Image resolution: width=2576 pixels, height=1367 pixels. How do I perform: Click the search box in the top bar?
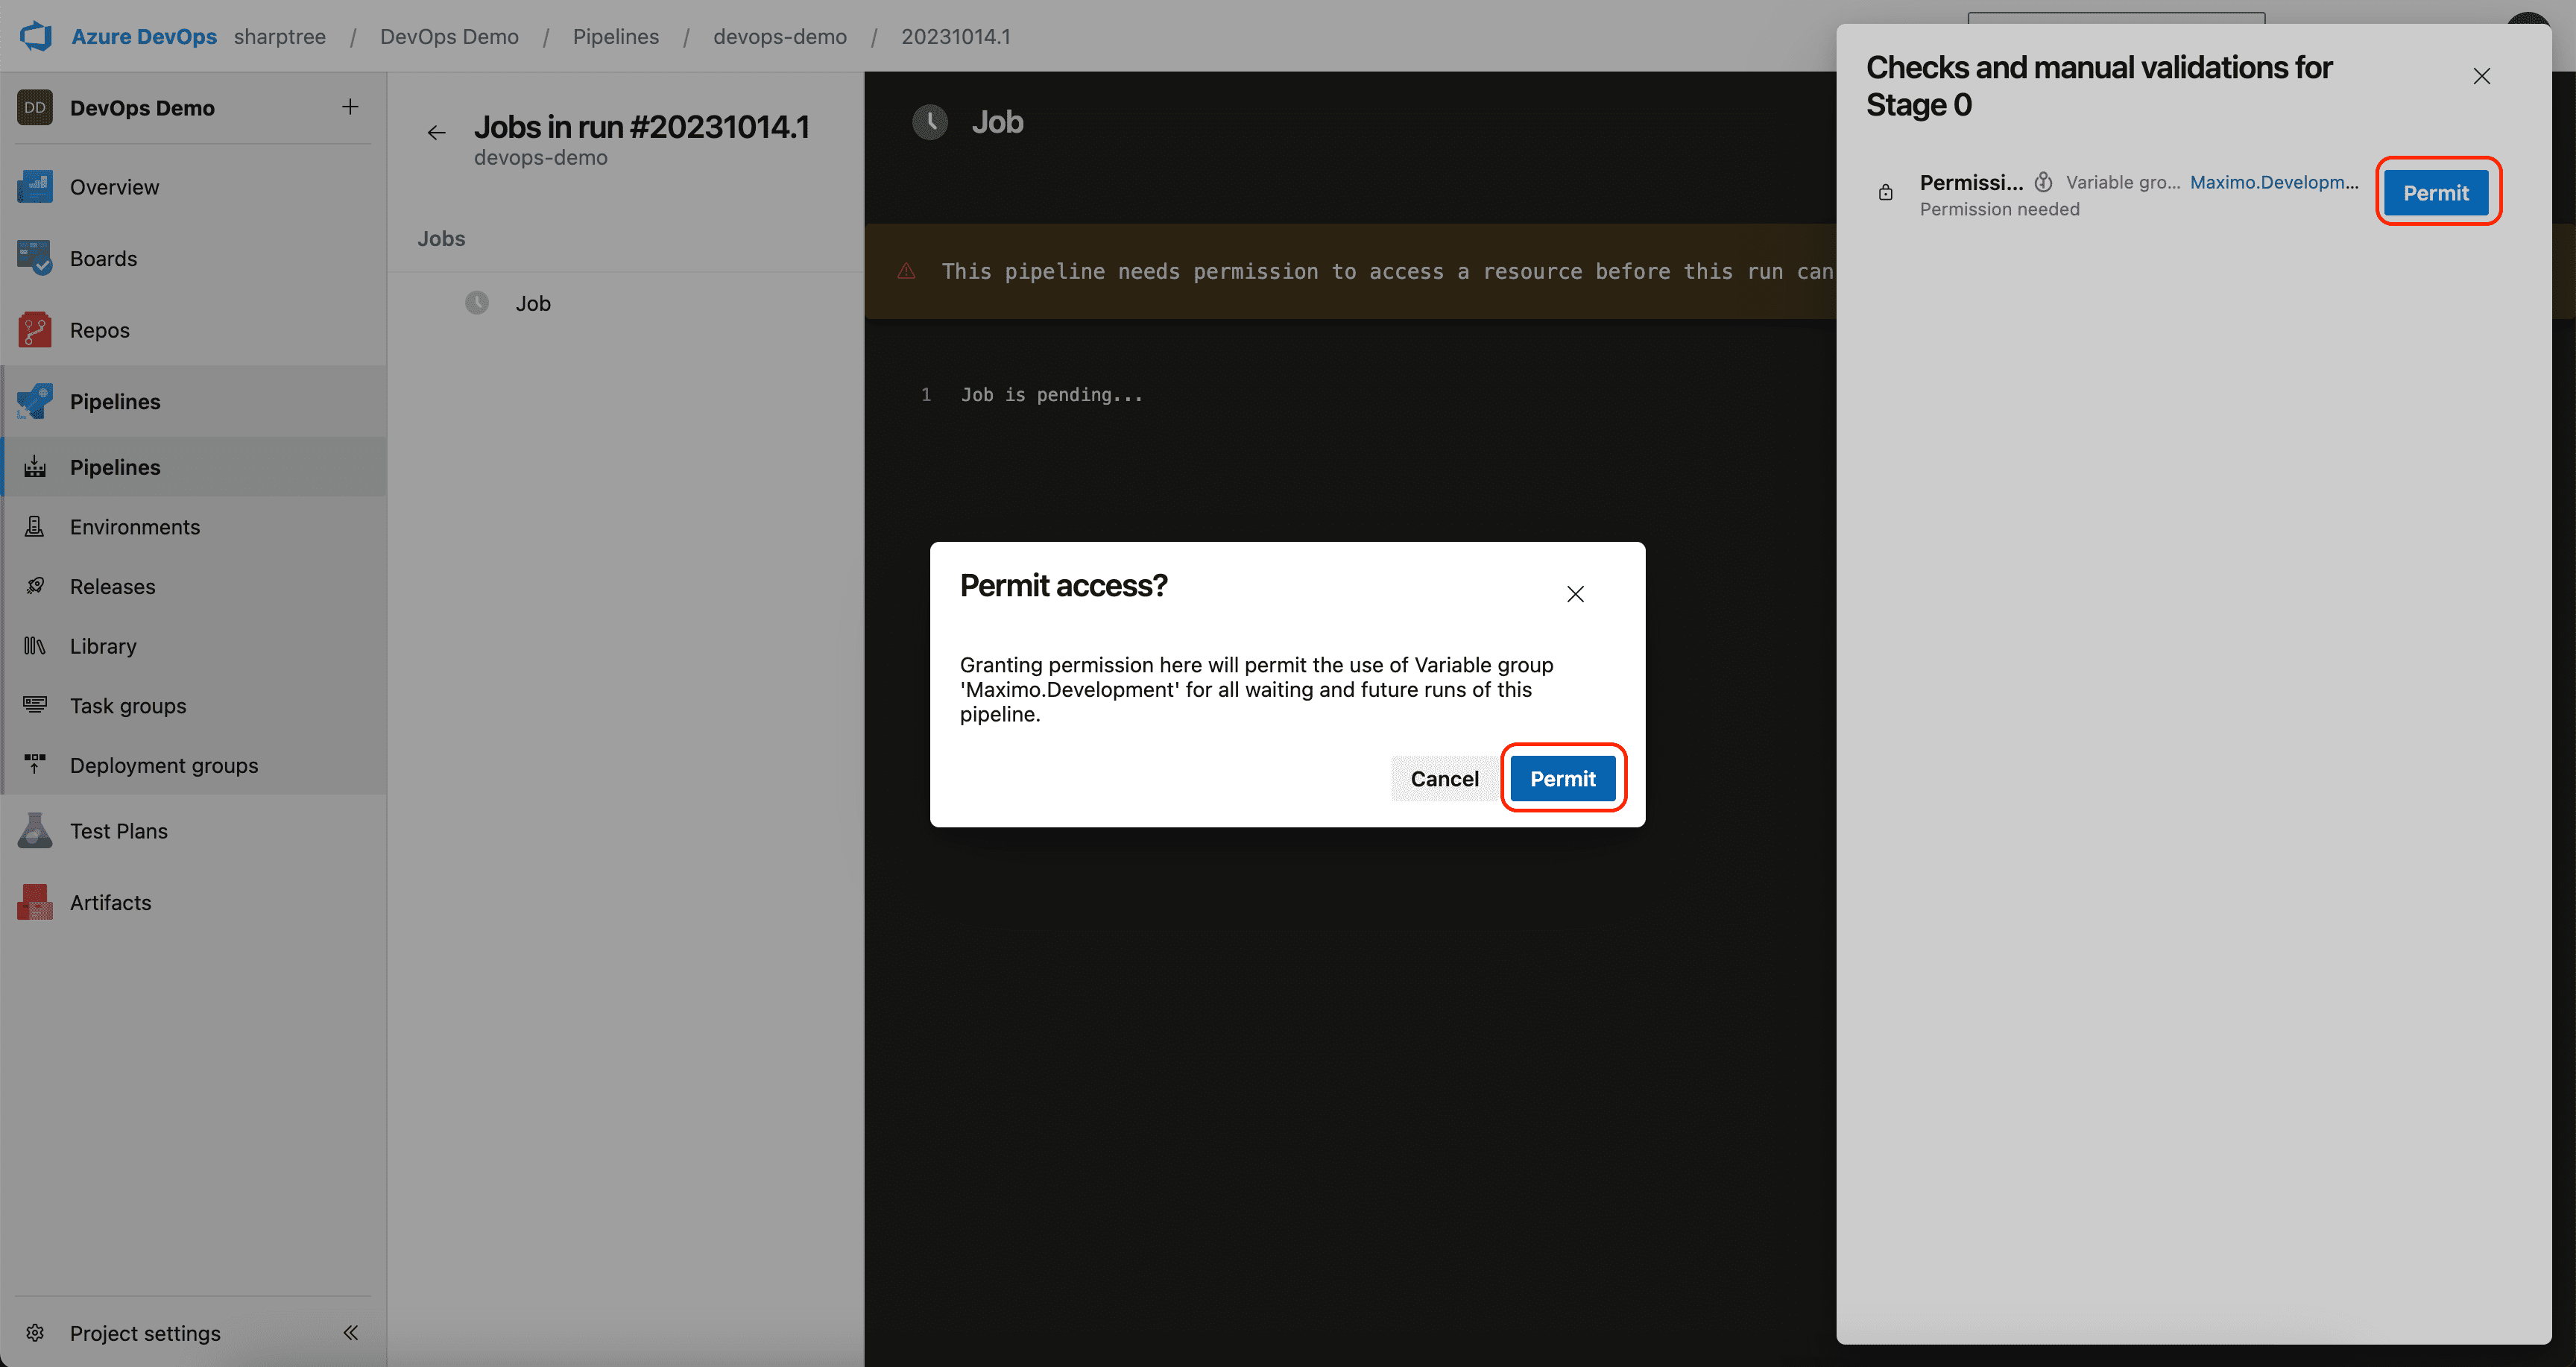tap(2116, 18)
